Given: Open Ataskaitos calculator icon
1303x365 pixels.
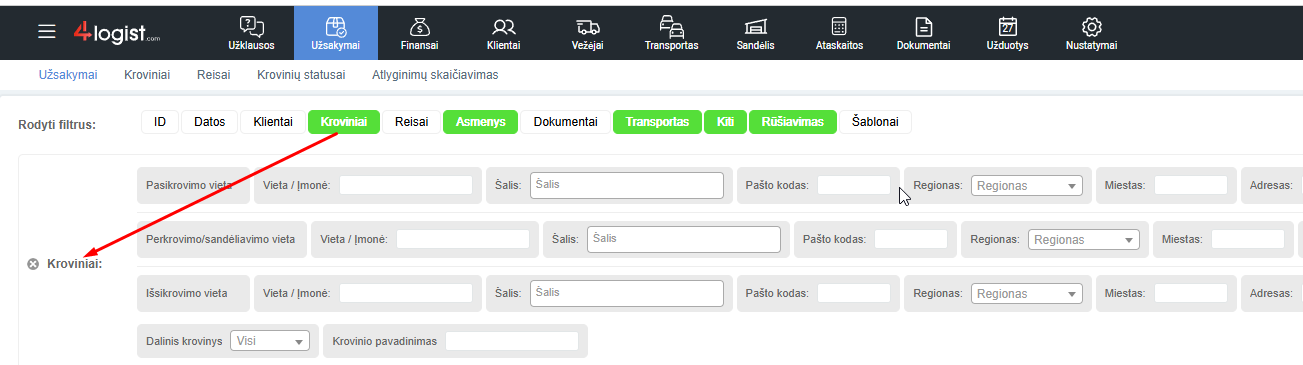Looking at the screenshot, I should [840, 27].
